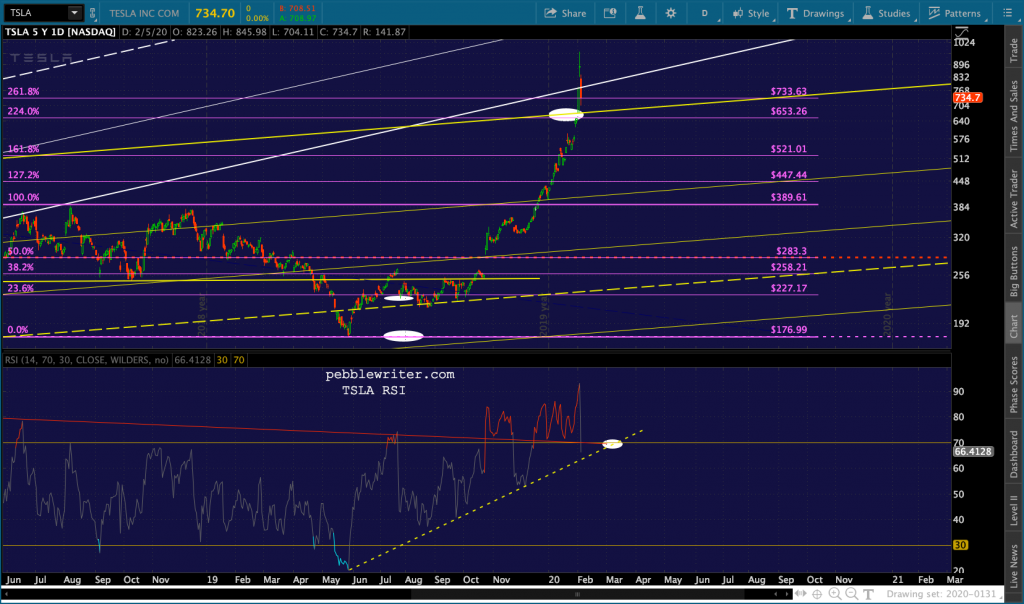This screenshot has height=604, width=1024.
Task: Click the $389.61 price level label
Action: tap(788, 197)
